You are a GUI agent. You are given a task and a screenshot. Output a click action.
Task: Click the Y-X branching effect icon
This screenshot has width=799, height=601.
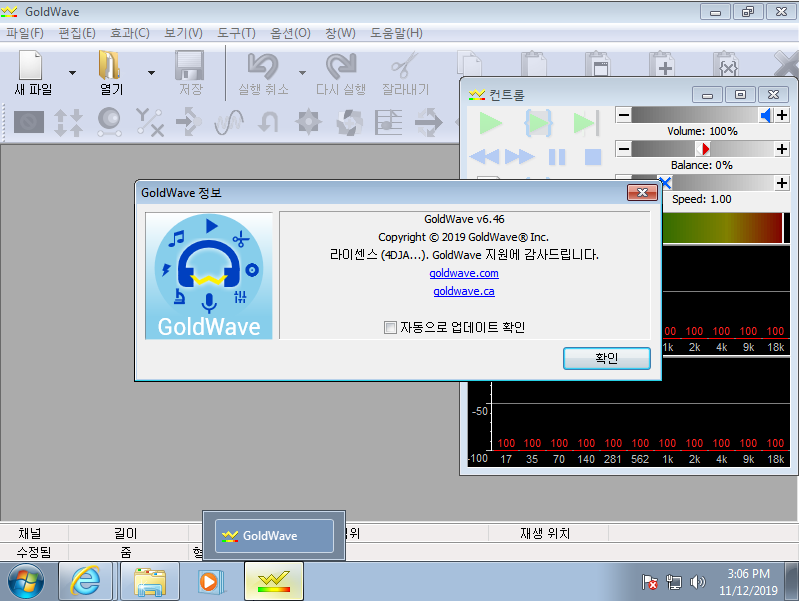pyautogui.click(x=150, y=123)
